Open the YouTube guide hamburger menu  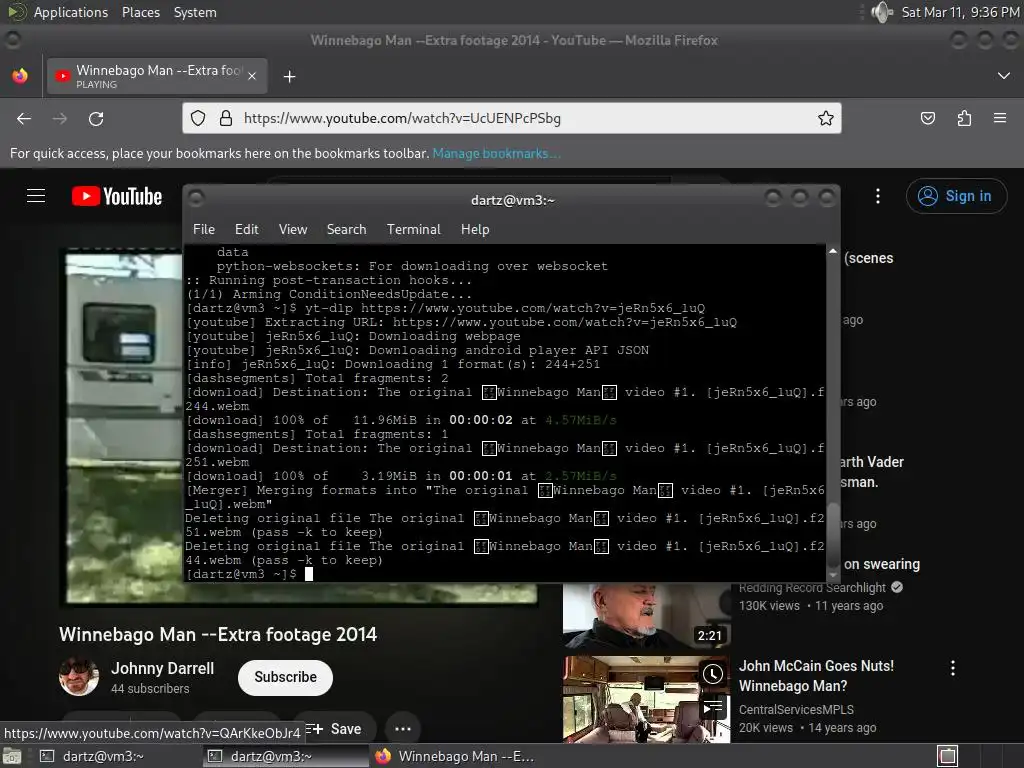tap(36, 195)
